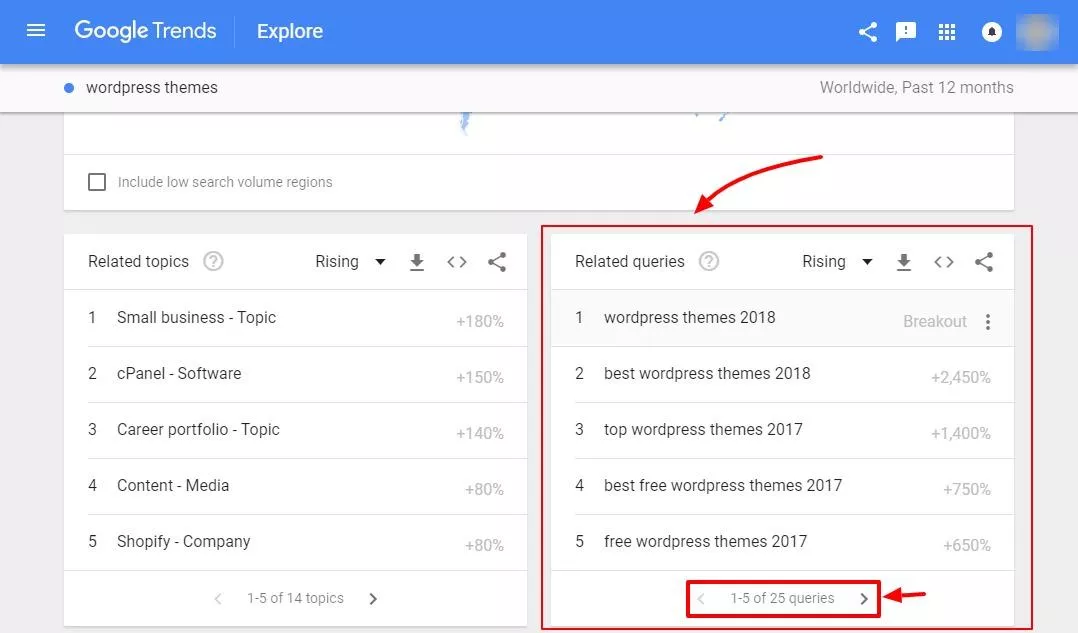The image size is (1078, 633).
Task: Download Related topics data as CSV
Action: click(417, 262)
